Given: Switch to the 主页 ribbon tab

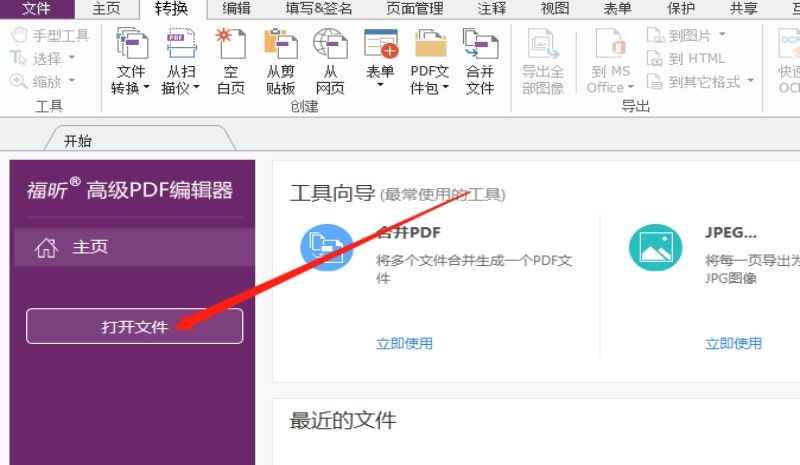Looking at the screenshot, I should pos(106,9).
